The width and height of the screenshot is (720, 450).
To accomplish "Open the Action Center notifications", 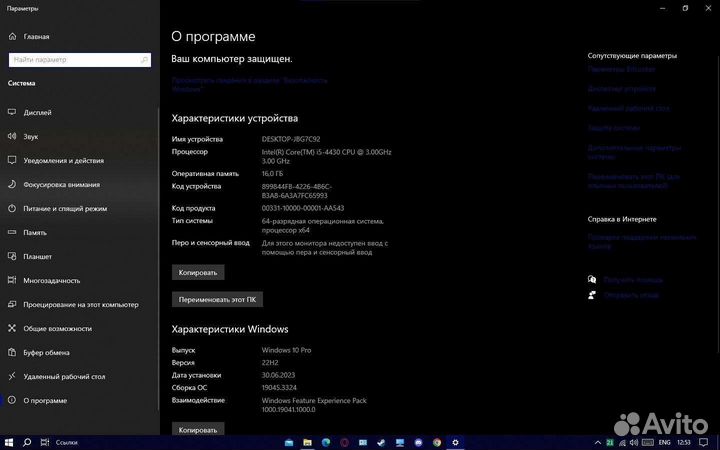I will coord(703,442).
